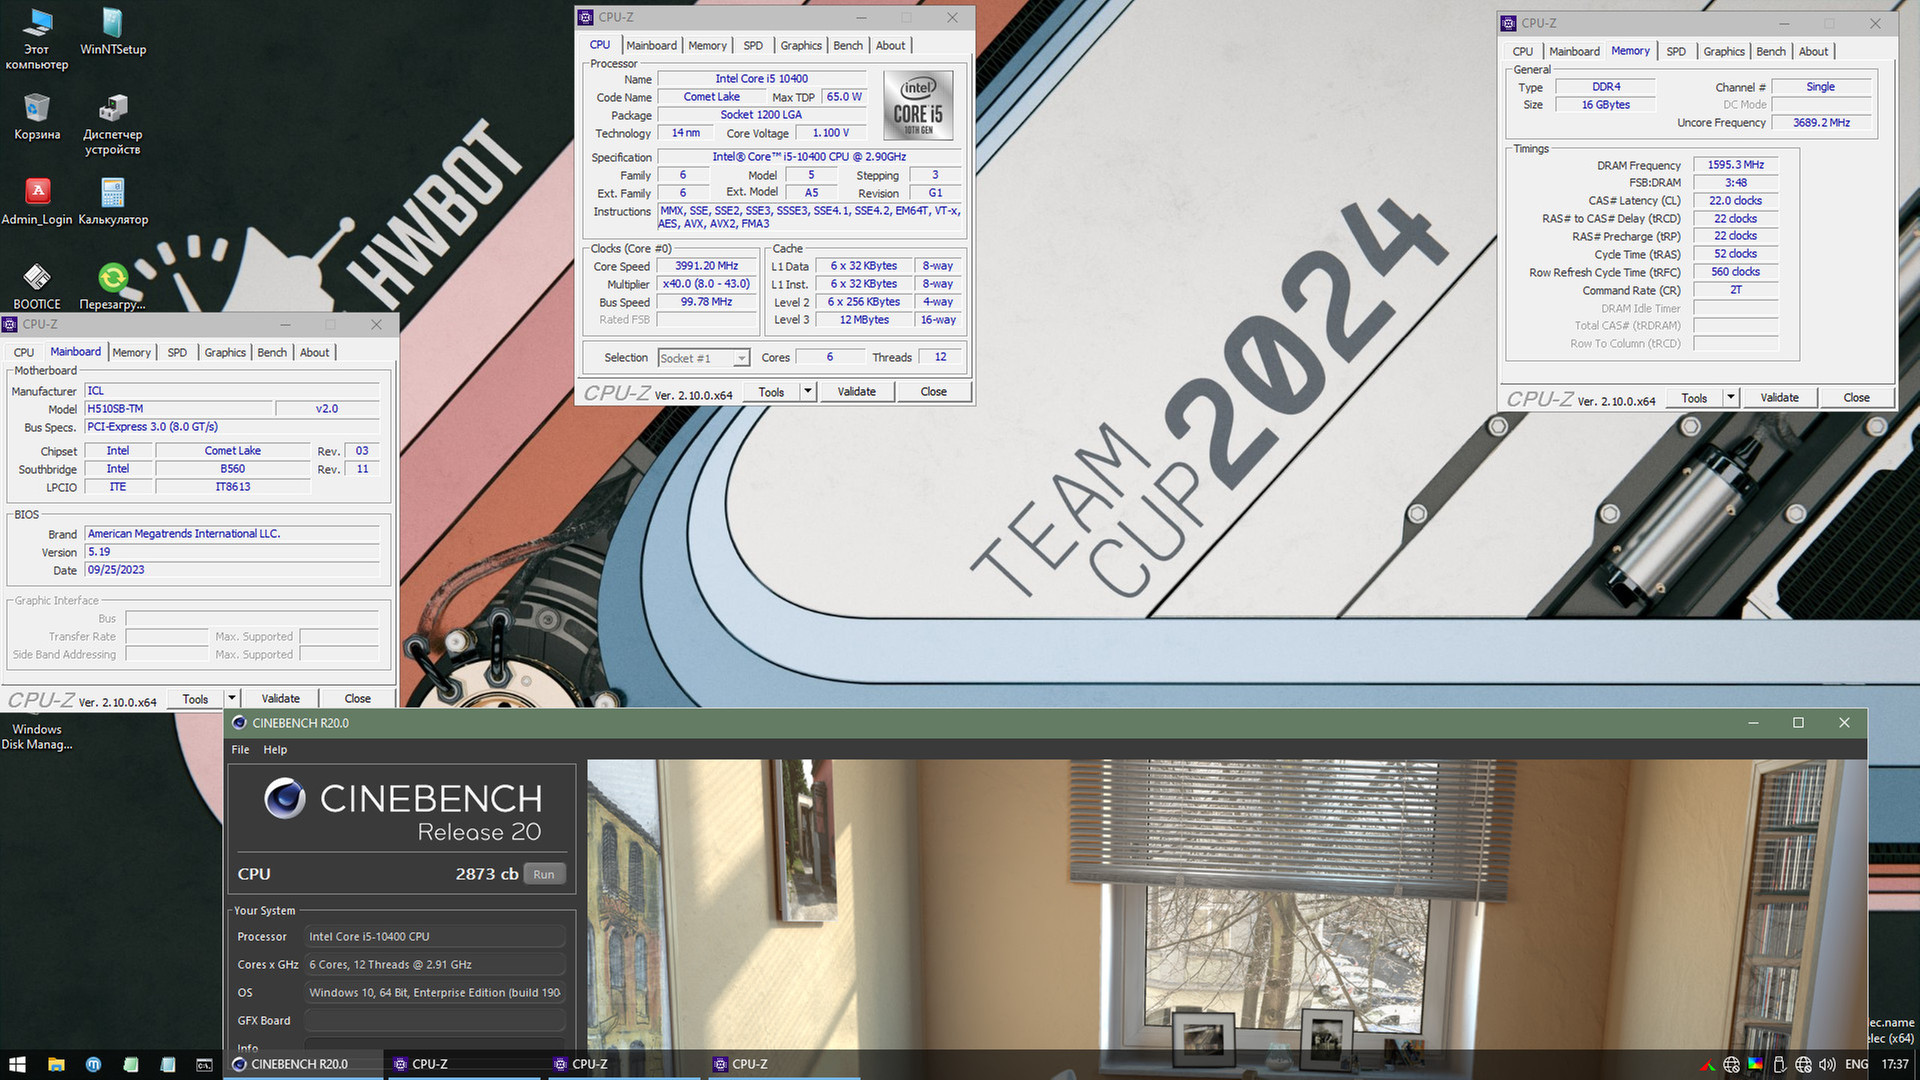Image resolution: width=1920 pixels, height=1080 pixels.
Task: Open the volume speaker tray icon
Action: 1827,1065
